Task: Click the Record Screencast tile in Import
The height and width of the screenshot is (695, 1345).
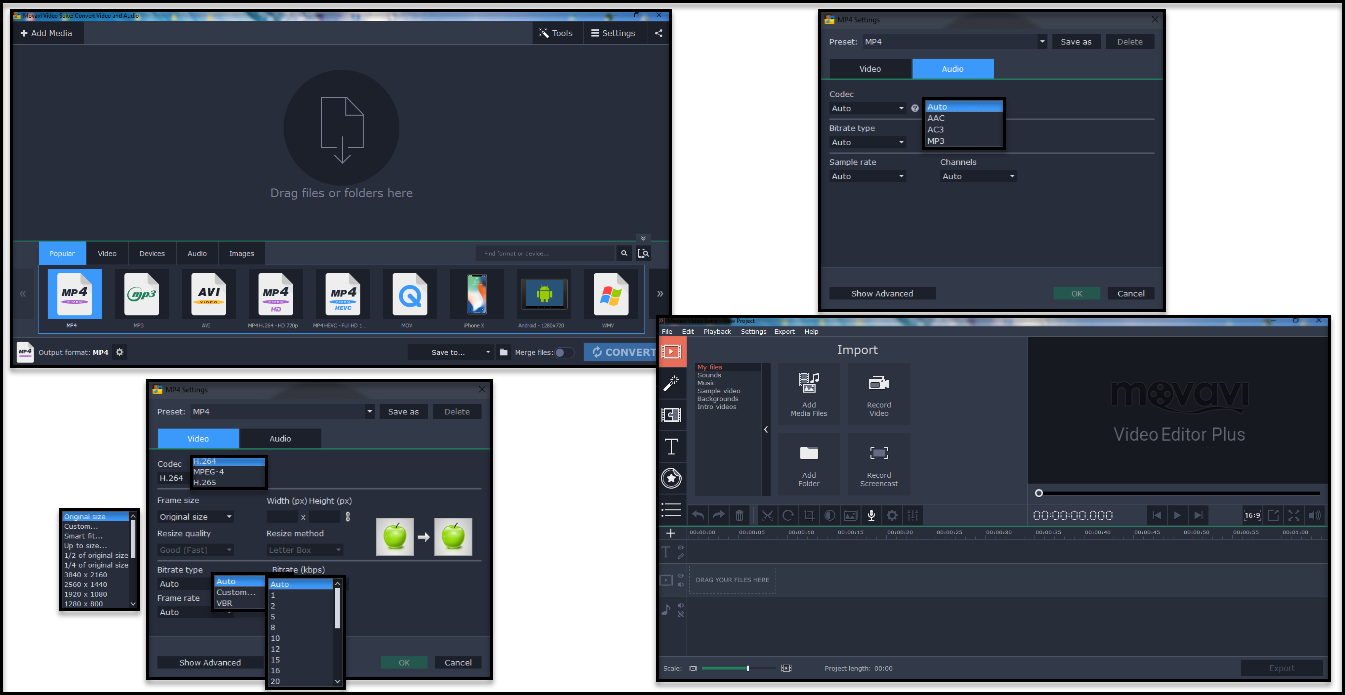Action: 879,464
